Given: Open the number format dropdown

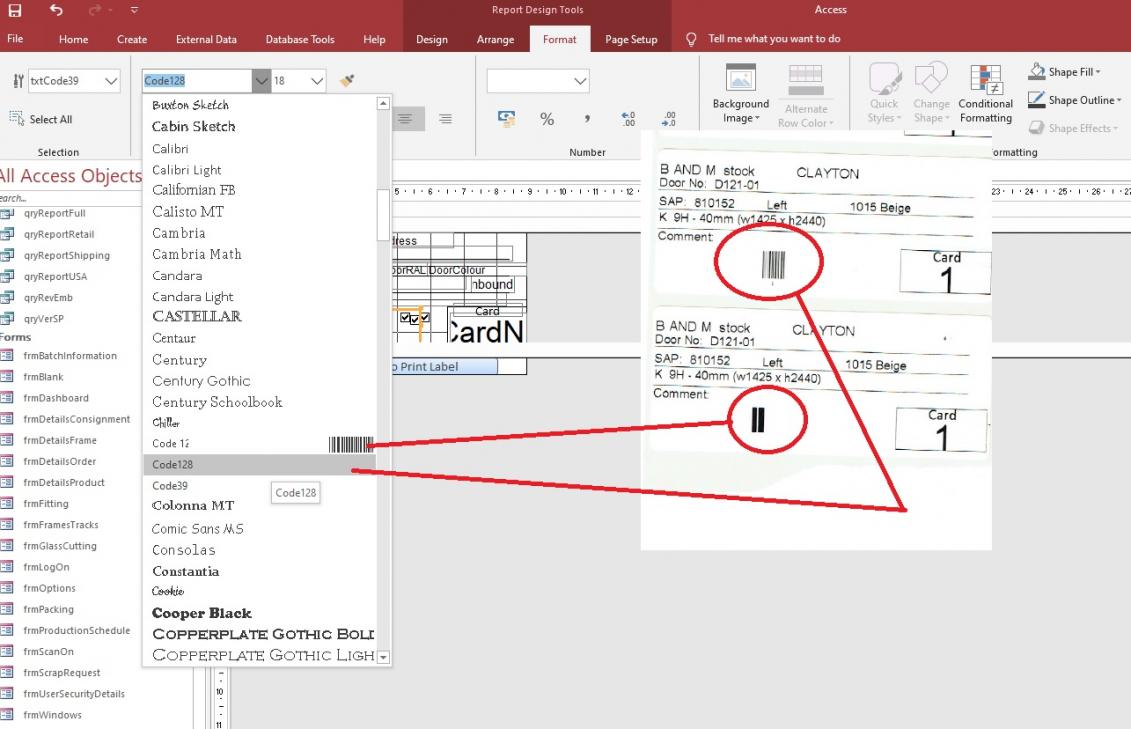Looking at the screenshot, I should [x=581, y=81].
